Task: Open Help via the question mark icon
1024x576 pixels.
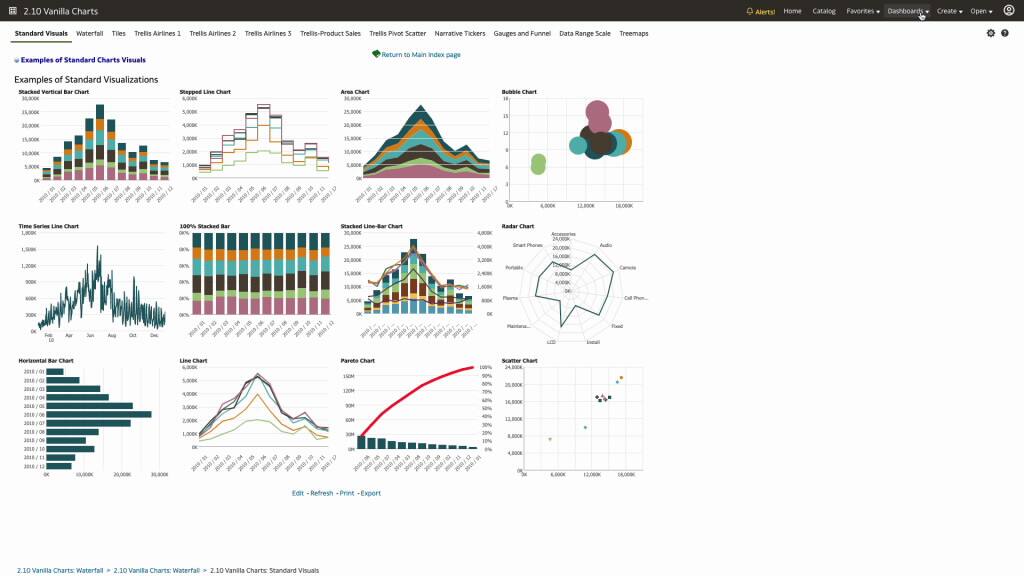Action: tap(1004, 32)
